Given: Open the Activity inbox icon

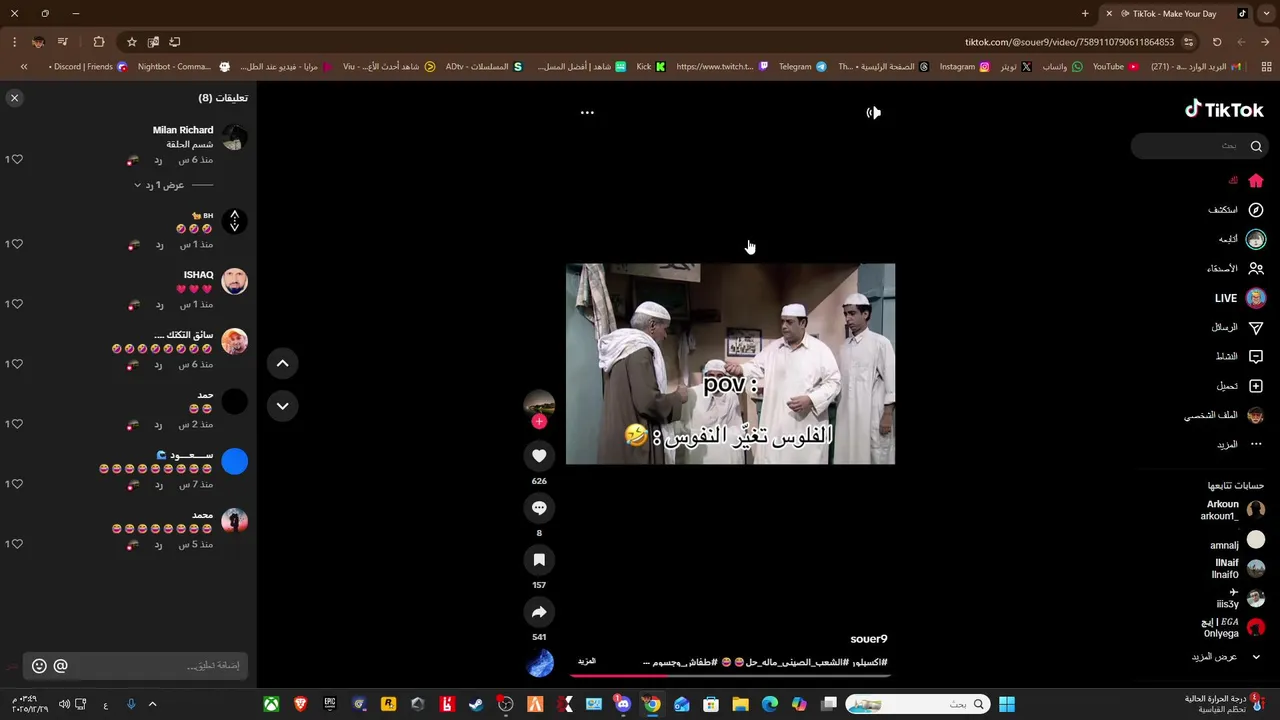Looking at the screenshot, I should (x=1256, y=357).
